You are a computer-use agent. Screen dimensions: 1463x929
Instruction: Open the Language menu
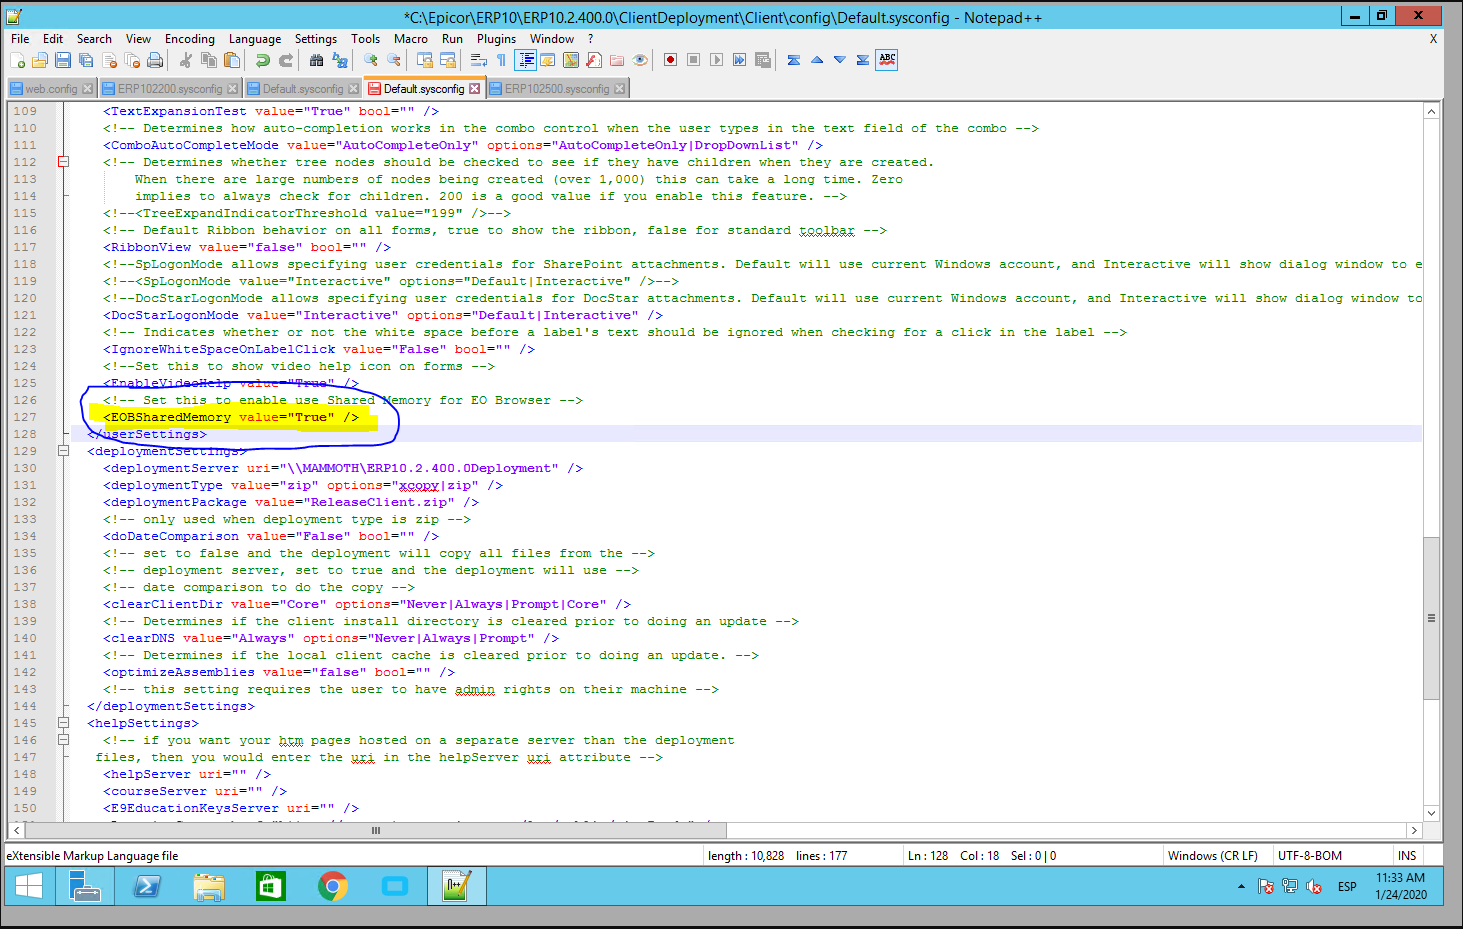(255, 39)
